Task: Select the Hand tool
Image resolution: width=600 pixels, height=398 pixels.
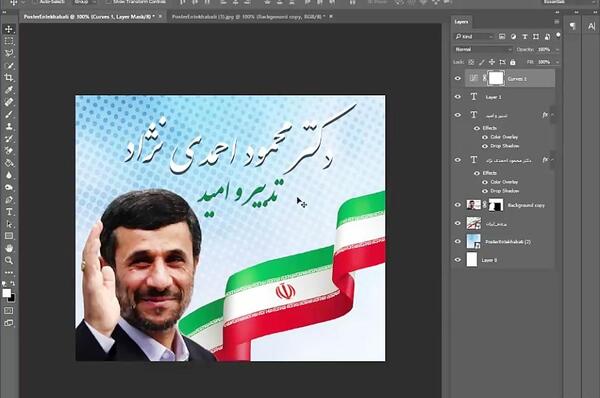Action: click(x=9, y=248)
